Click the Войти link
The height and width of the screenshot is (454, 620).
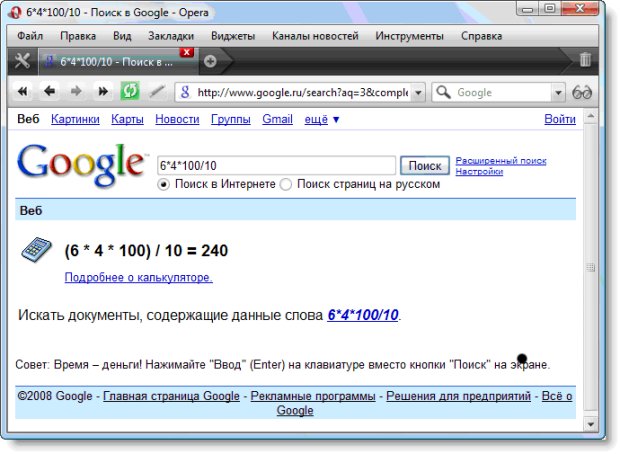(560, 119)
